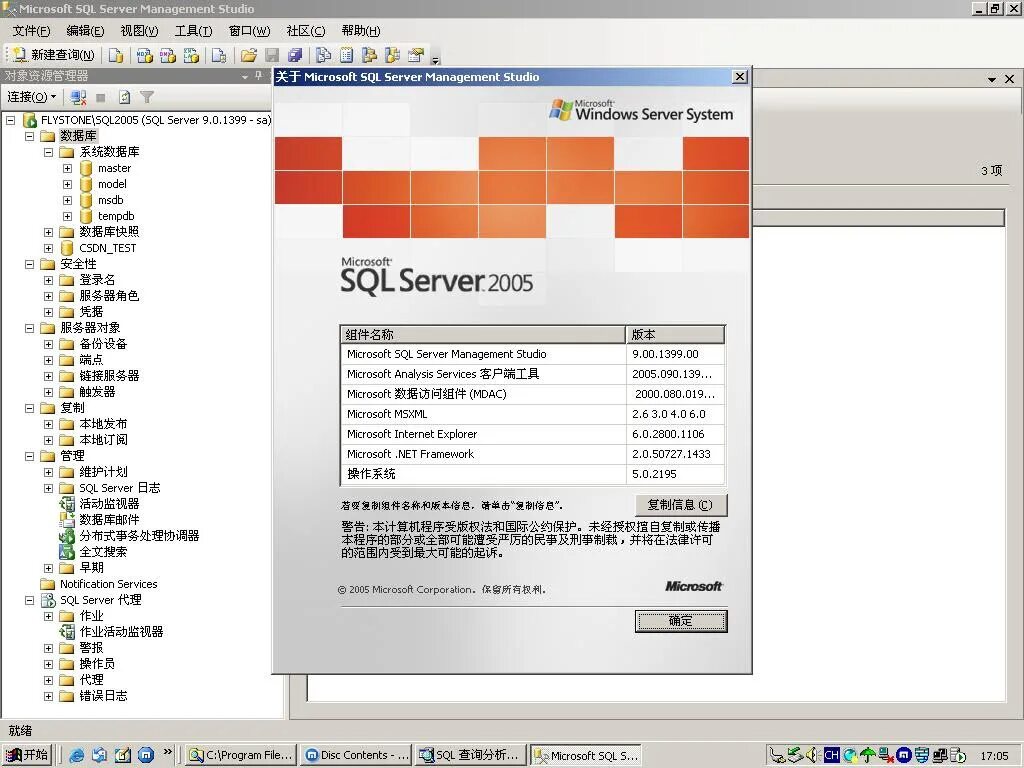Collapse the 系统数据库 tree node
The height and width of the screenshot is (768, 1024).
[48, 152]
